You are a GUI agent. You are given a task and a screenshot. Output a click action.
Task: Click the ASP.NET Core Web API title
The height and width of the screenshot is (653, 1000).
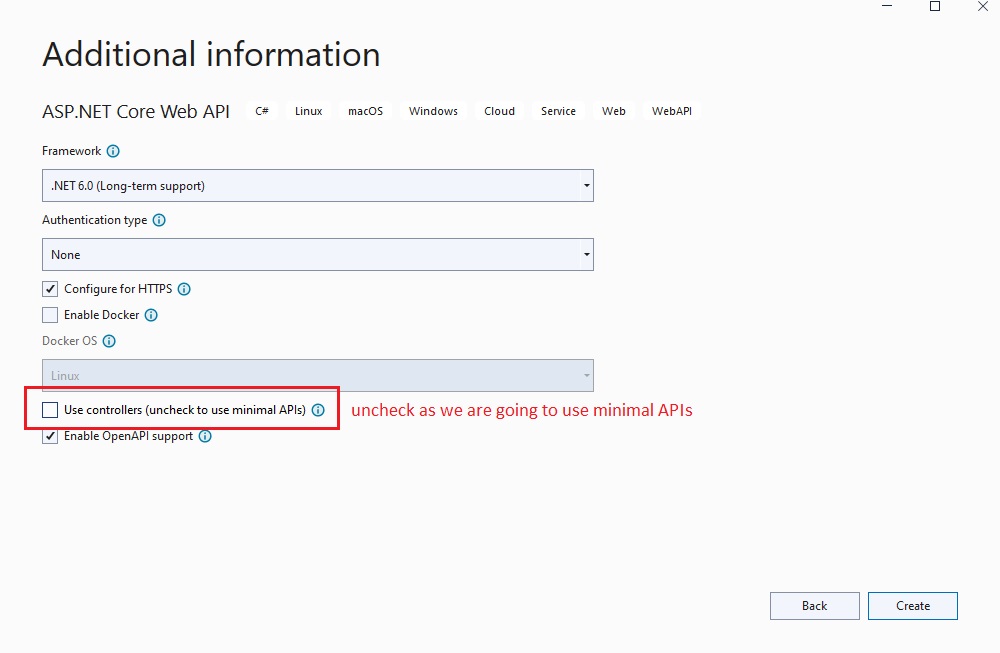click(136, 112)
